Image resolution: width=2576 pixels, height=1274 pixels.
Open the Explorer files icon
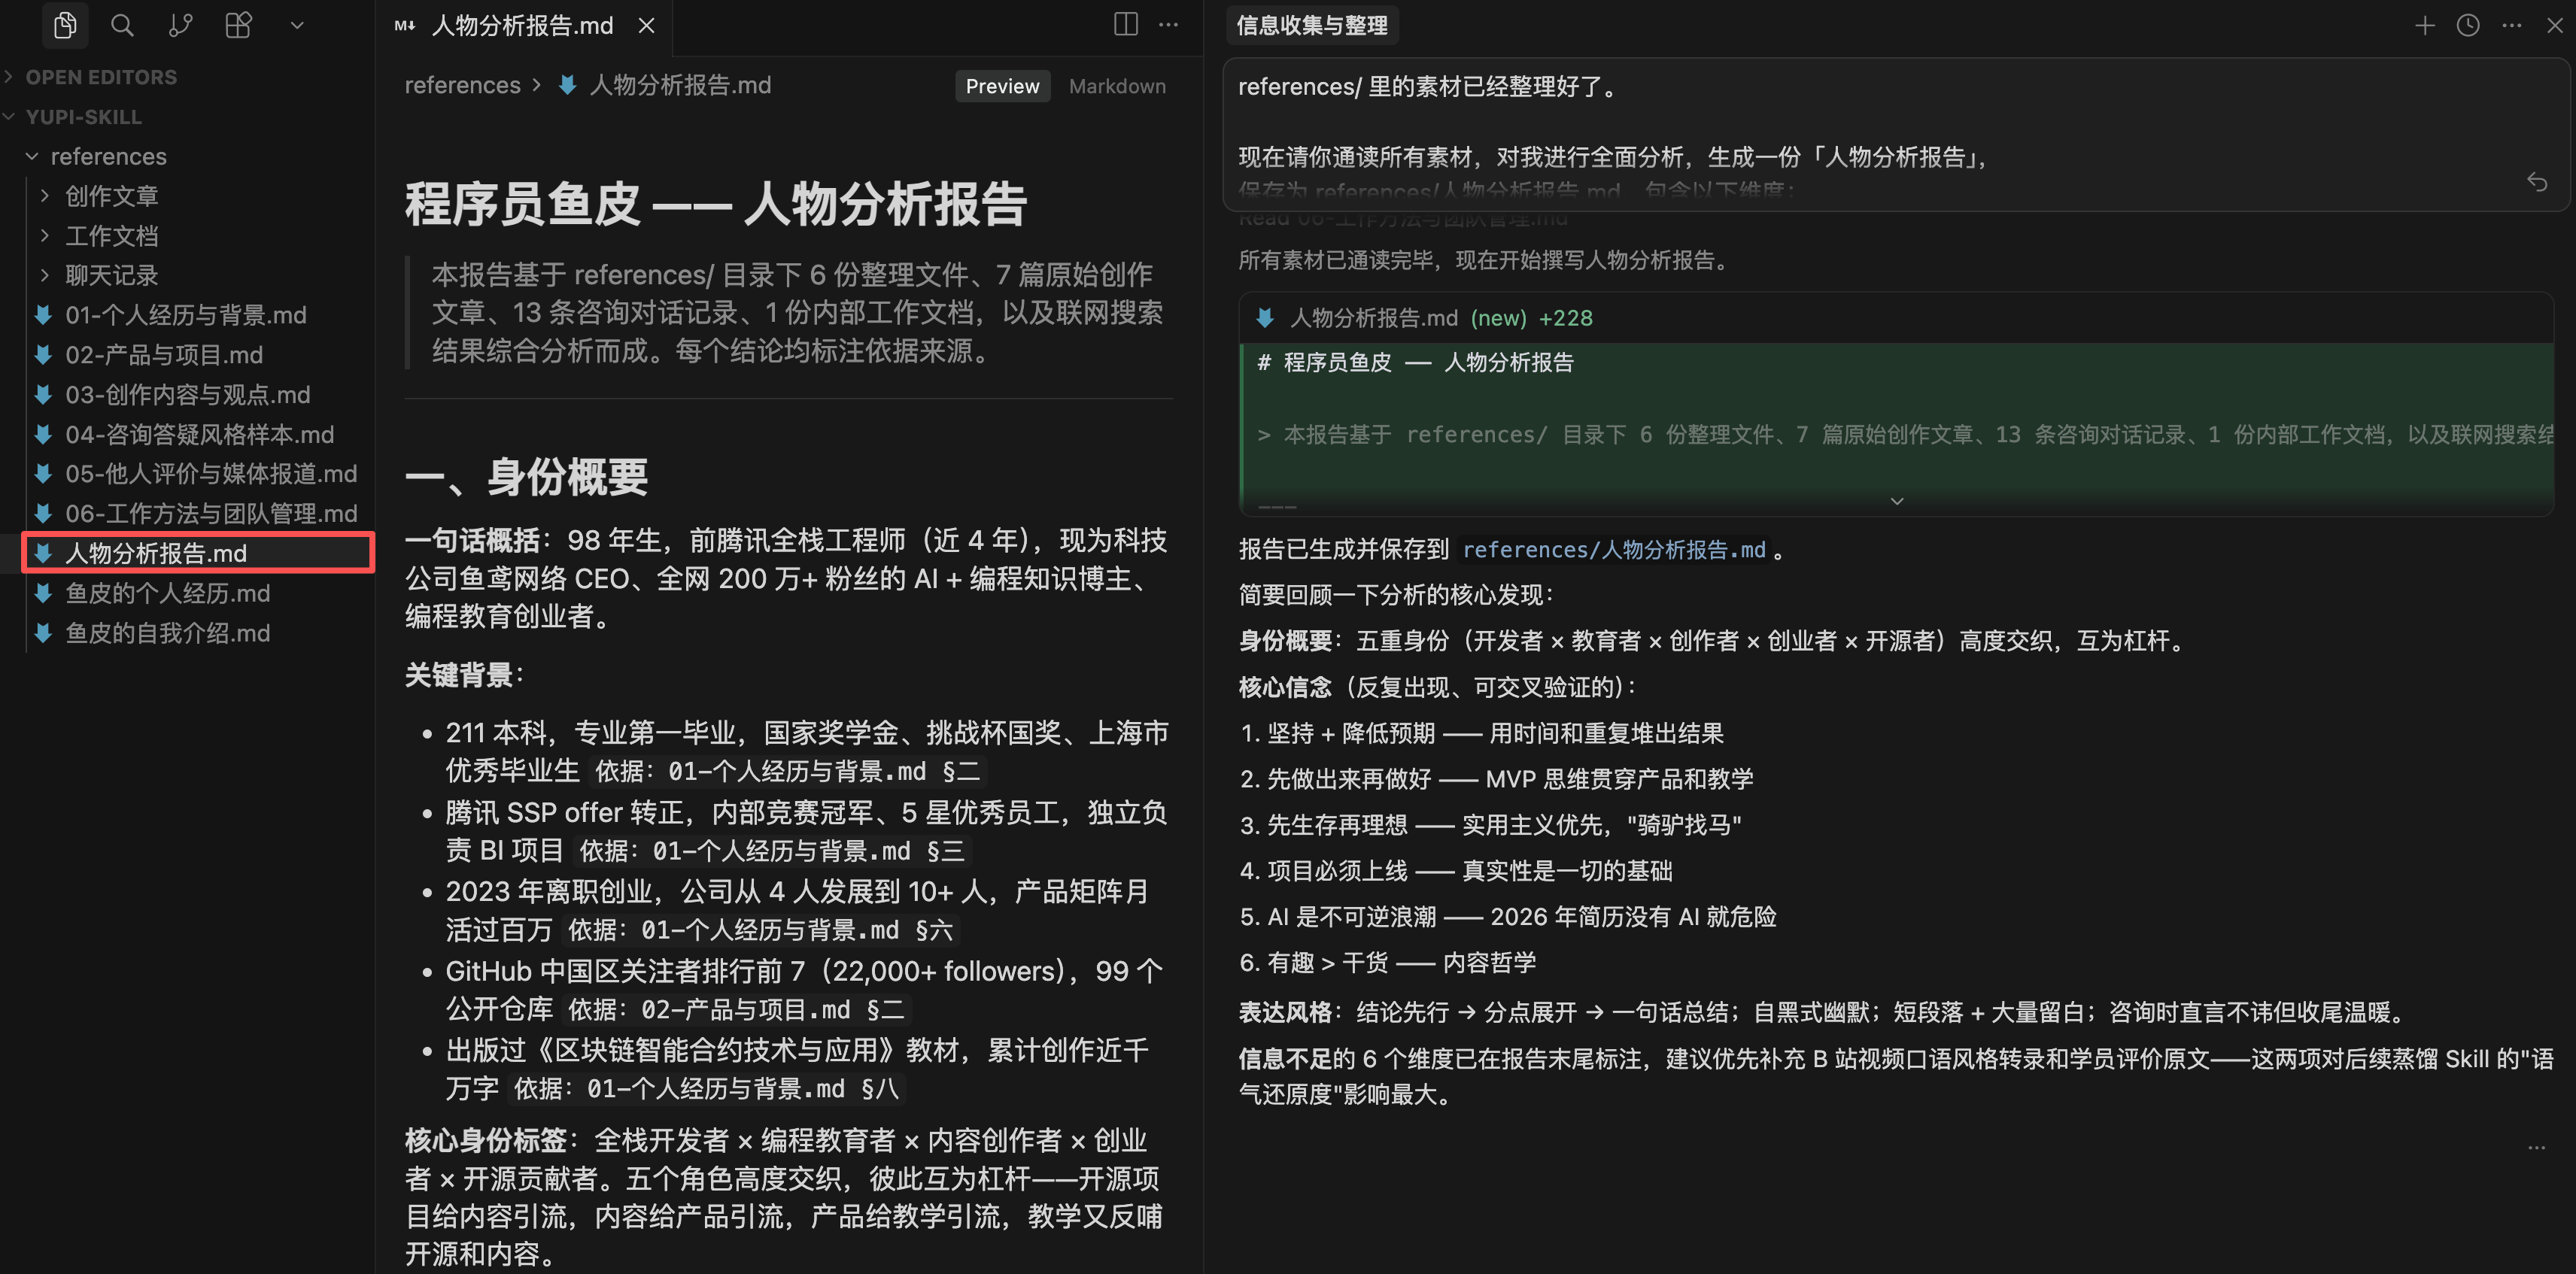click(65, 25)
